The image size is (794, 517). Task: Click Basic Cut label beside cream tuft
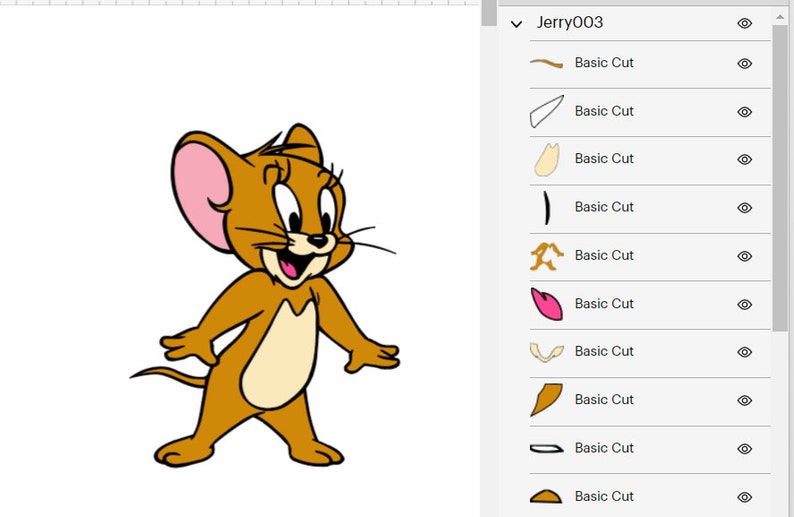604,158
